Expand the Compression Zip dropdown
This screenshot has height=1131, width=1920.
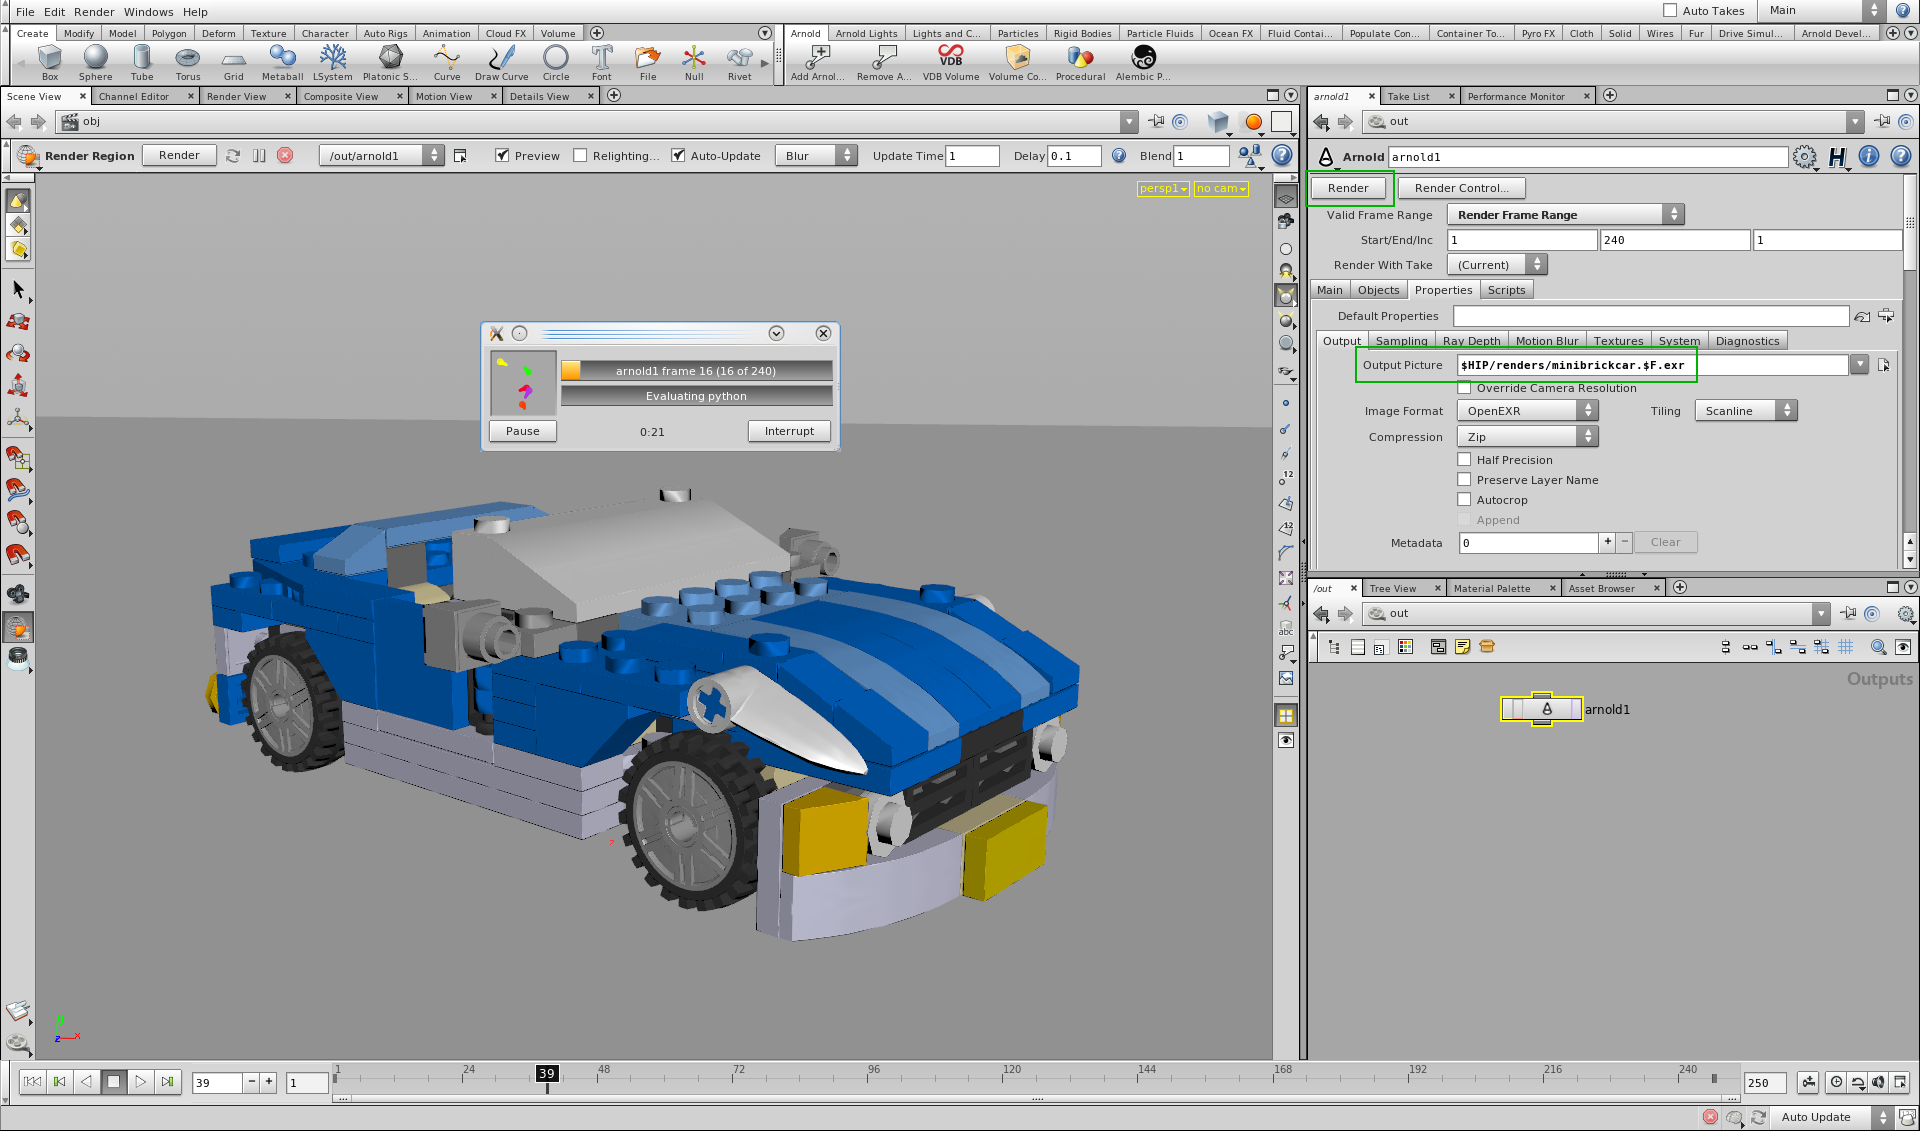click(1526, 437)
